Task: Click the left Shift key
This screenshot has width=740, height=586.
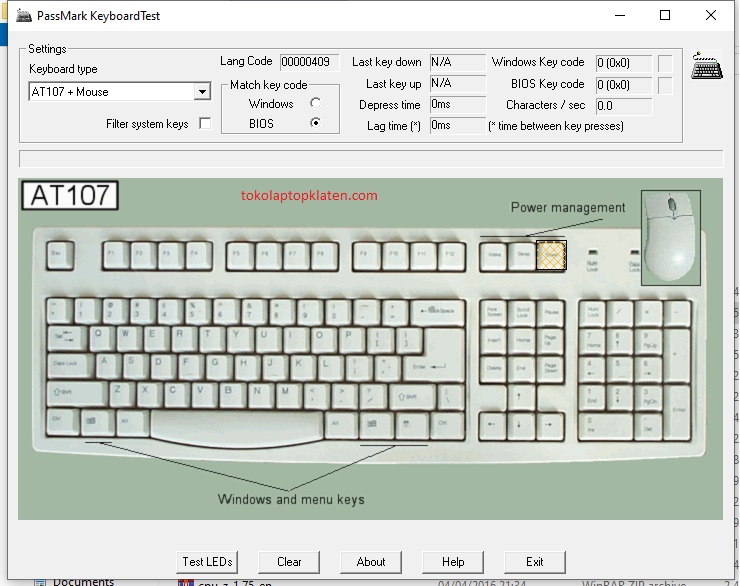Action: 77,393
